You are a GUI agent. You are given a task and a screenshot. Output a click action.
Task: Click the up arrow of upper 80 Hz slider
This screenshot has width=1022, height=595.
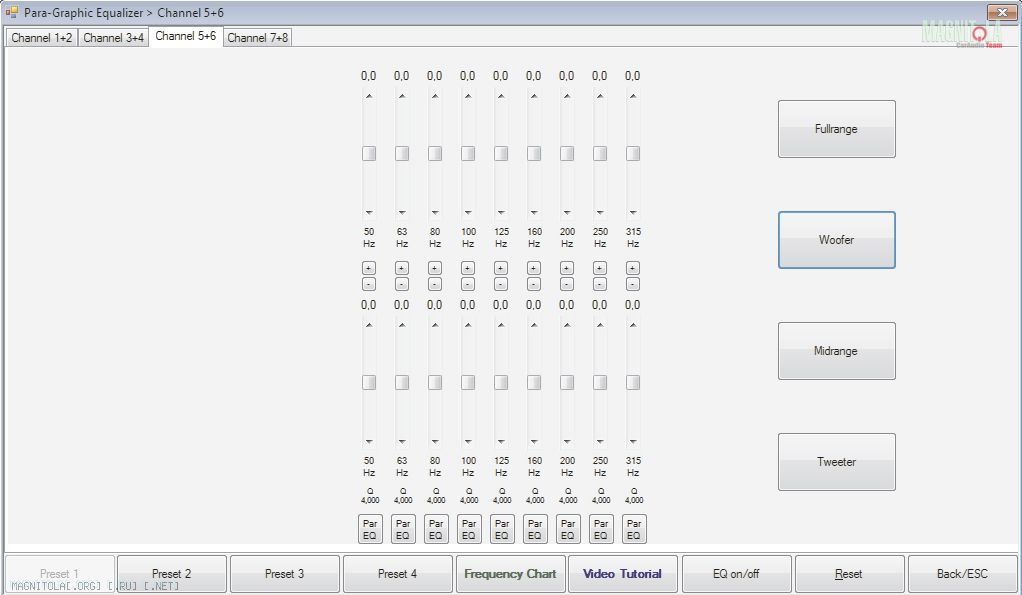point(435,96)
